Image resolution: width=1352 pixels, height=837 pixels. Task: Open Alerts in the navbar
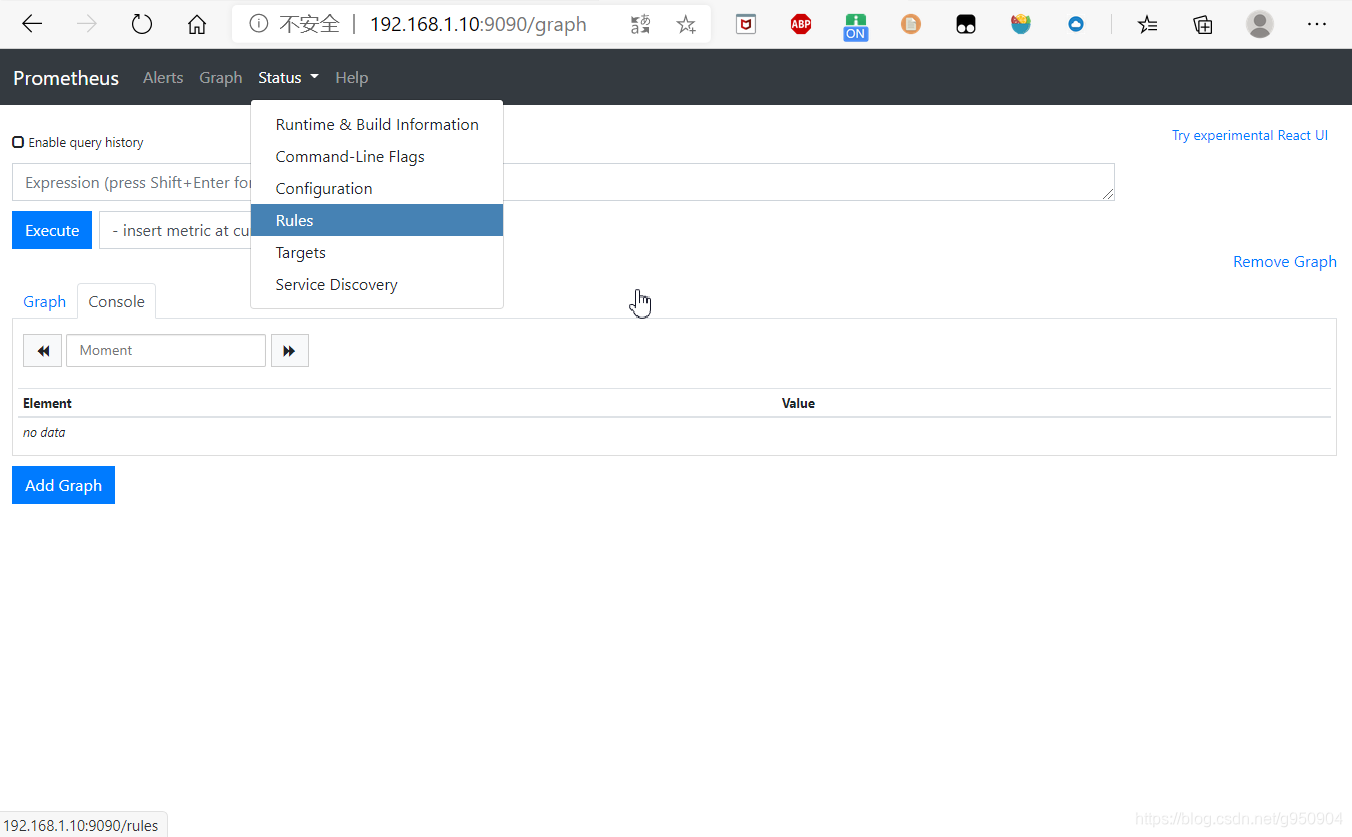(x=163, y=77)
